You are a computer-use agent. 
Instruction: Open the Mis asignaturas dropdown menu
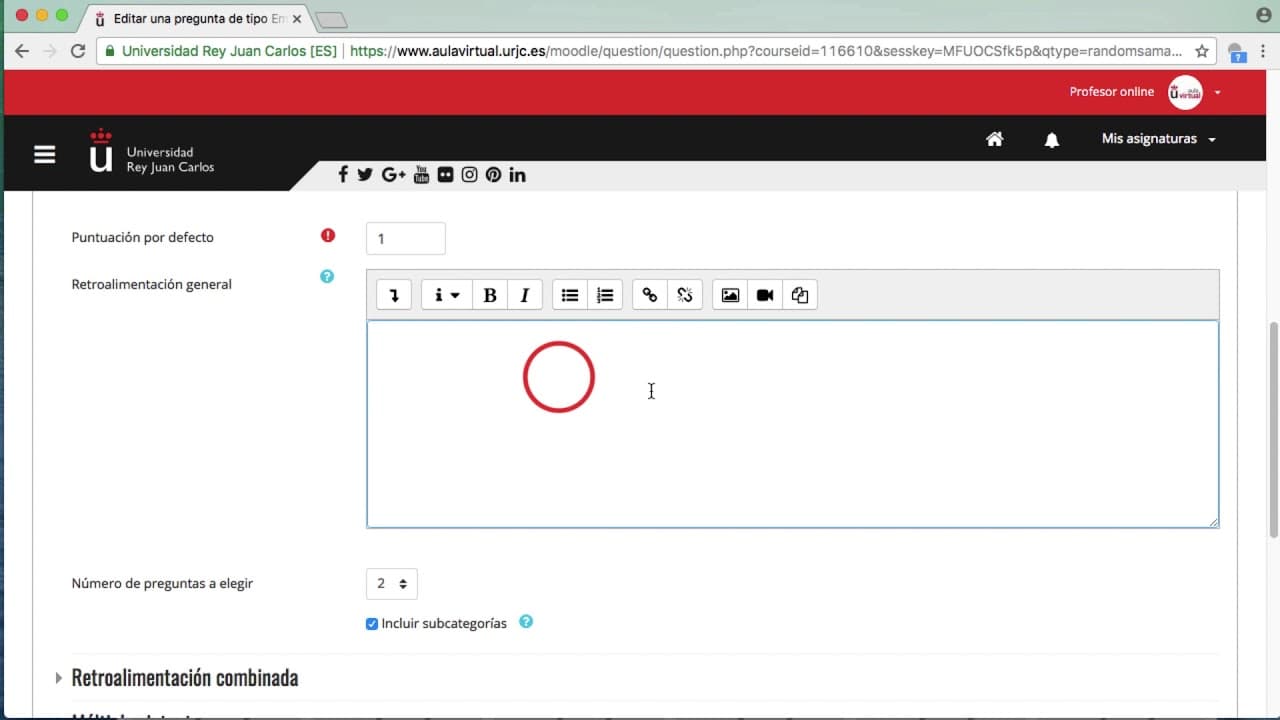tap(1158, 139)
